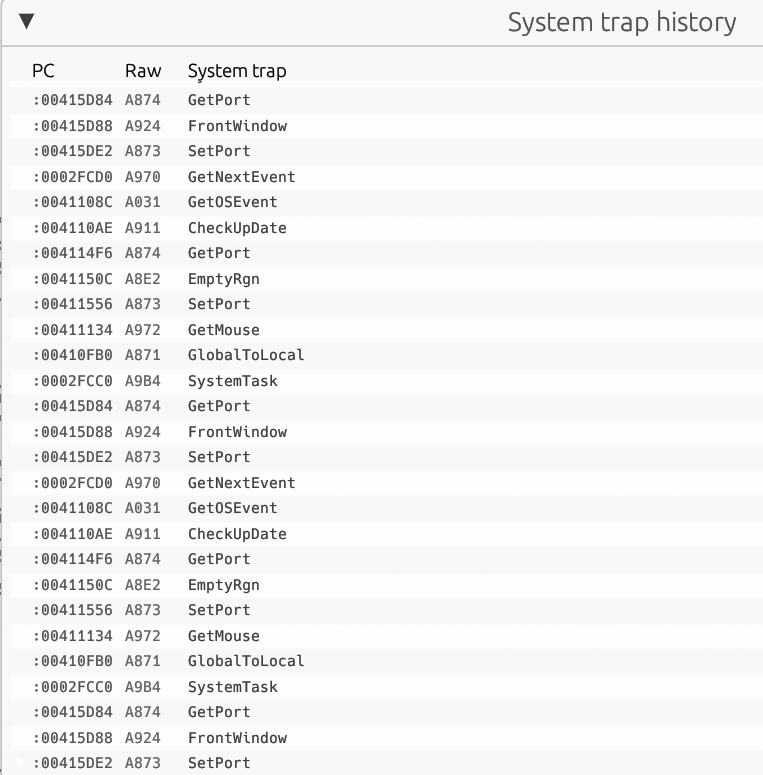Pick the first CheckUpDate A911 row
The height and width of the screenshot is (775, 763).
click(x=386, y=228)
